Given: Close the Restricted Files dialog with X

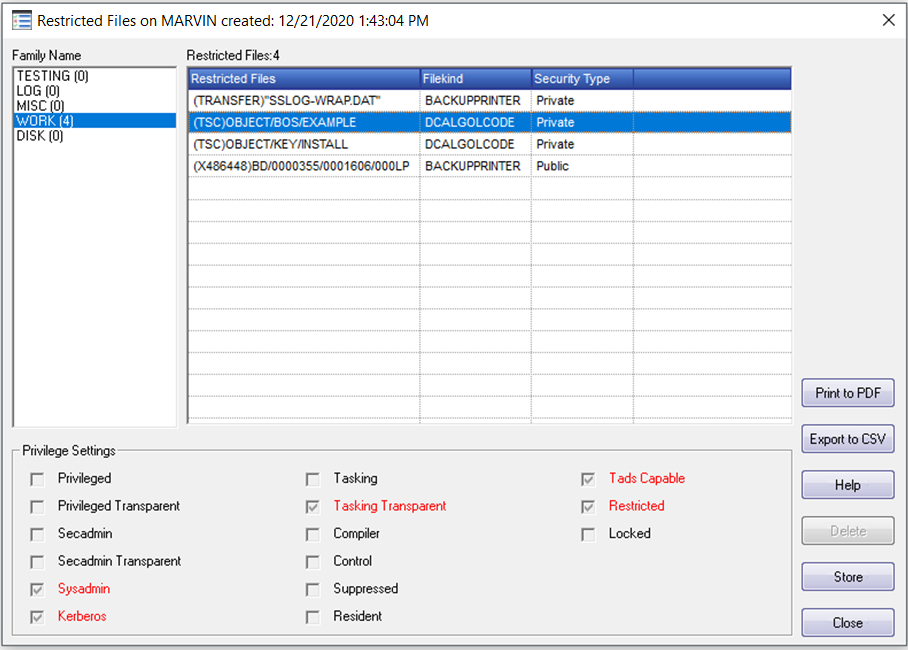Looking at the screenshot, I should pos(888,20).
